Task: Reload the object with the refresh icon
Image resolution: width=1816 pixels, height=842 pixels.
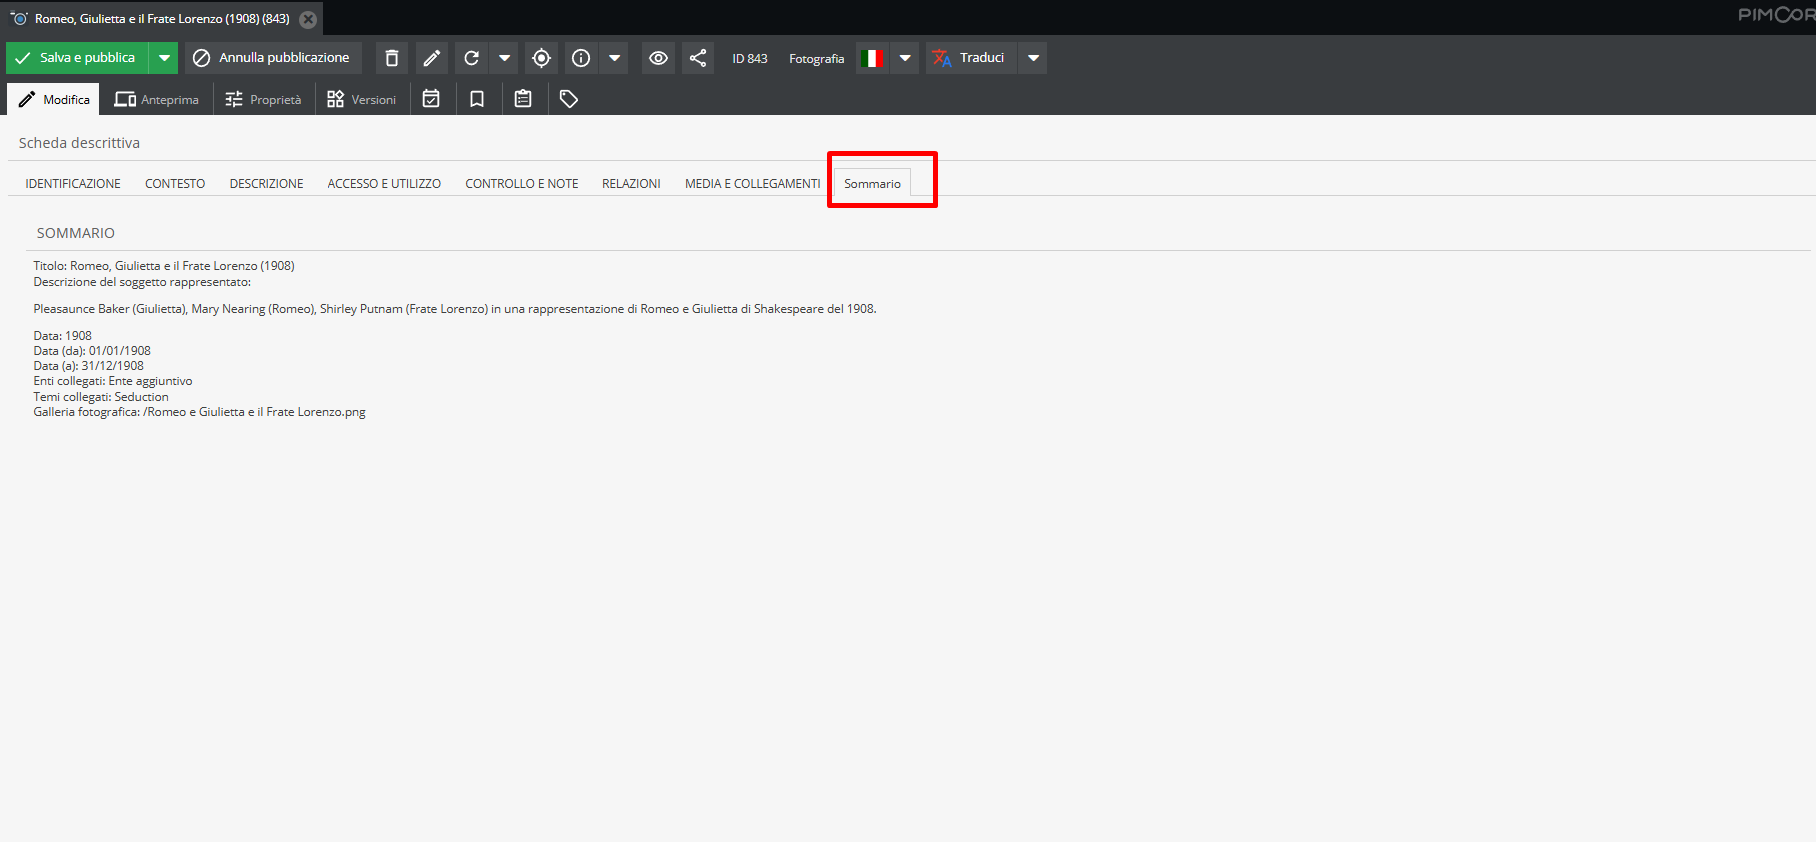Action: (x=472, y=58)
